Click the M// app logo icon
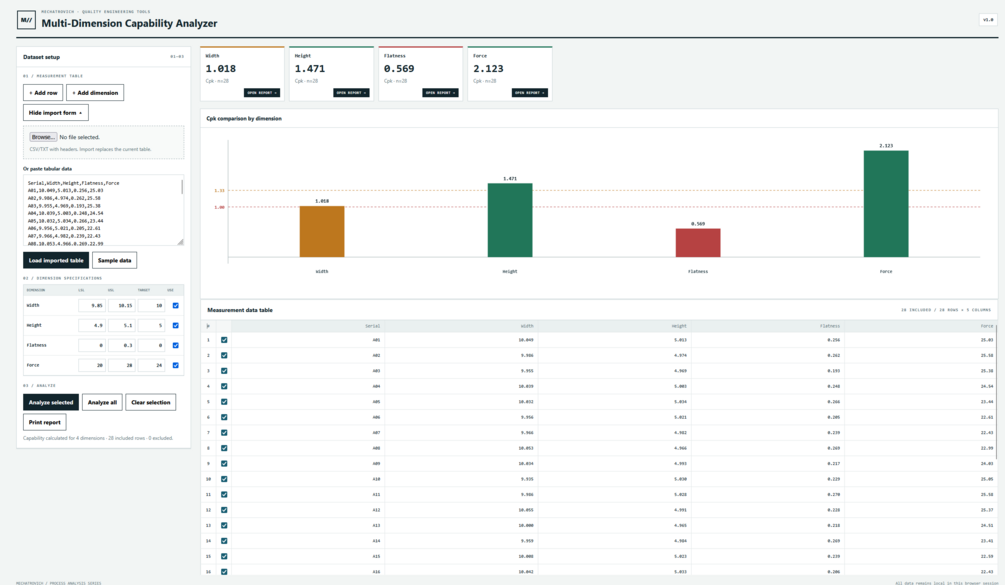Viewport: 1005px width, 585px height. pos(26,20)
